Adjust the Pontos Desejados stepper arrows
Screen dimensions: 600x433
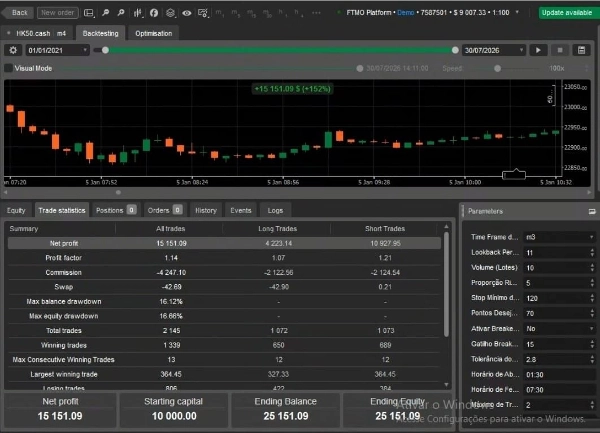coord(592,313)
